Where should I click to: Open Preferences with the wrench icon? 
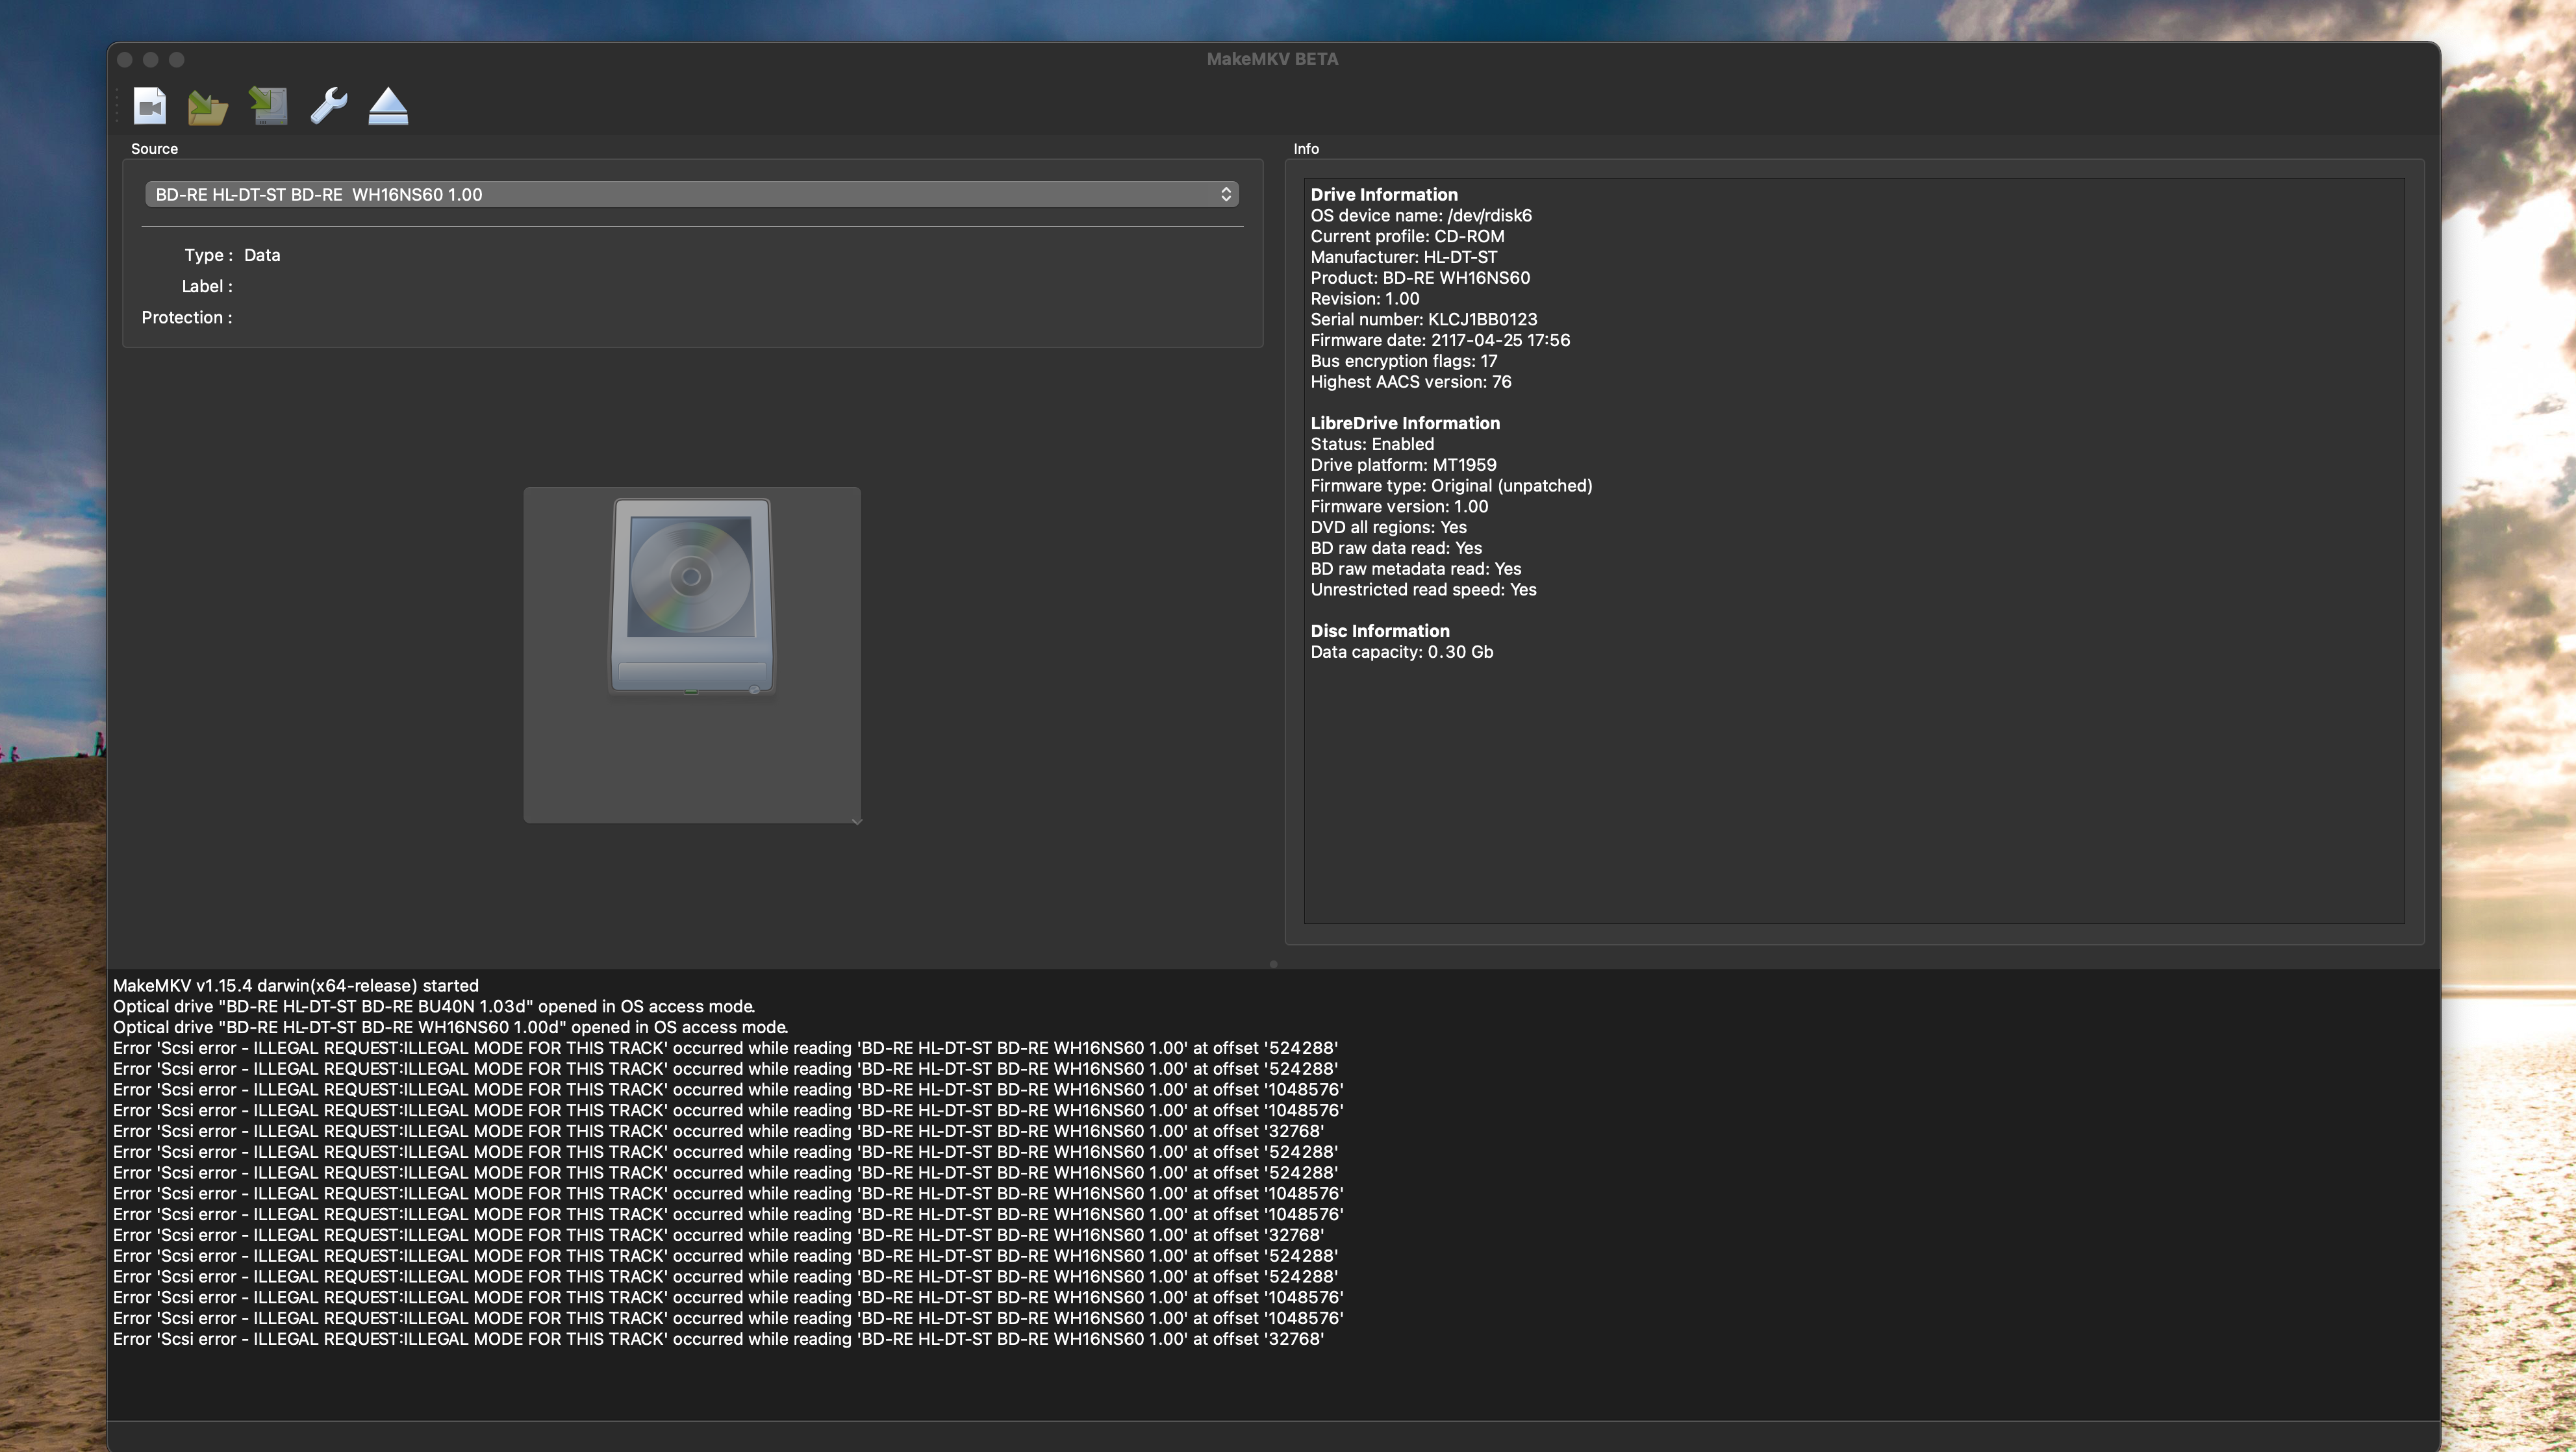point(328,106)
